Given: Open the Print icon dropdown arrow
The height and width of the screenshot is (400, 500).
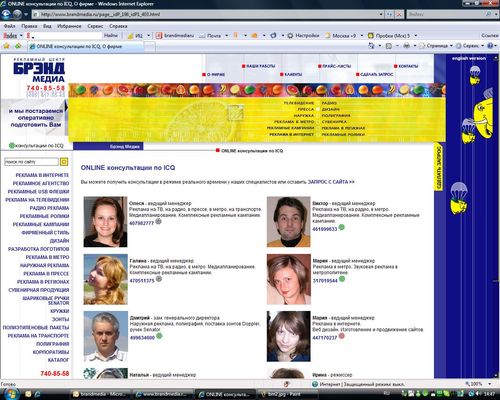Looking at the screenshot, I should (415, 46).
